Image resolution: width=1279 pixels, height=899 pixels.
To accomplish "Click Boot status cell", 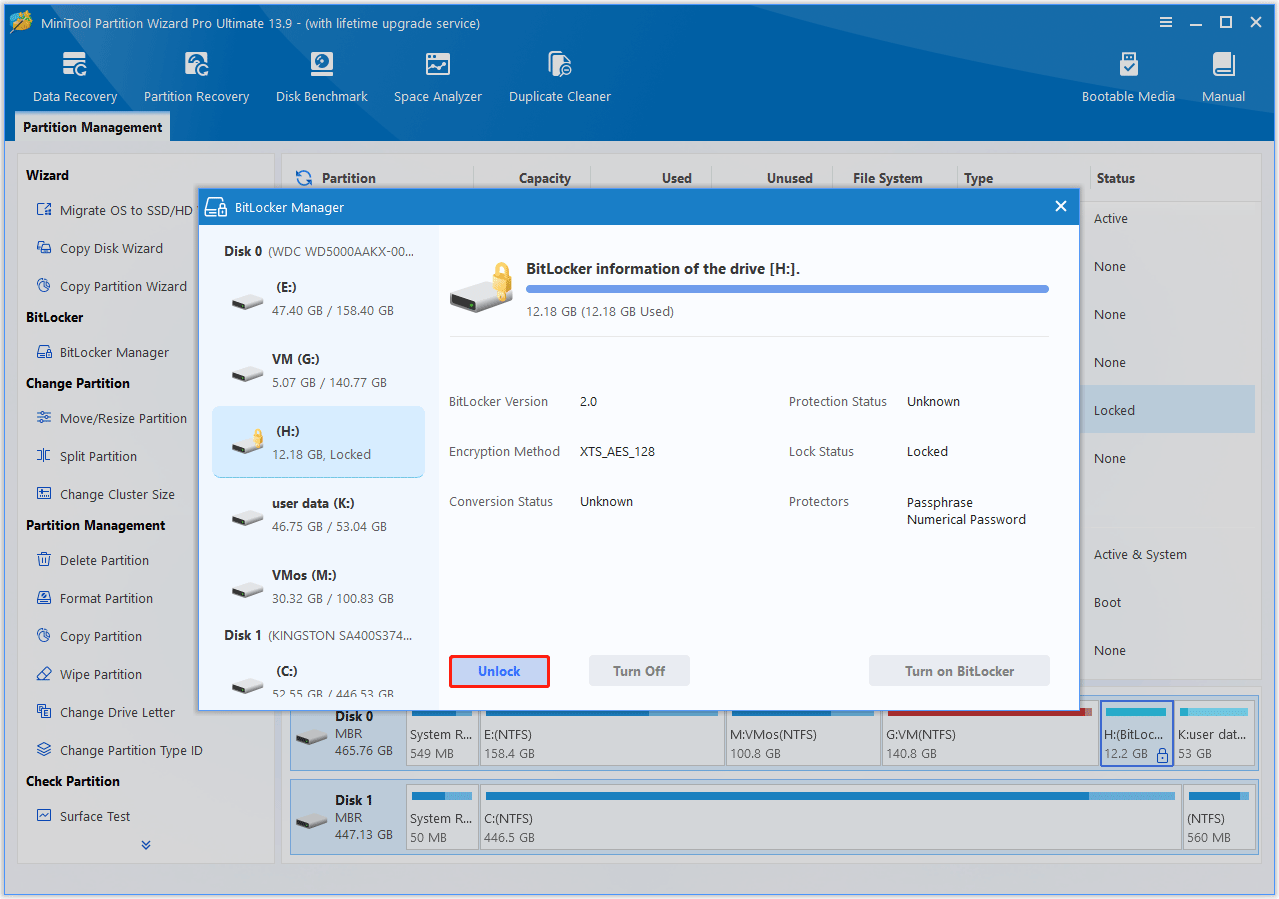I will click(x=1107, y=602).
